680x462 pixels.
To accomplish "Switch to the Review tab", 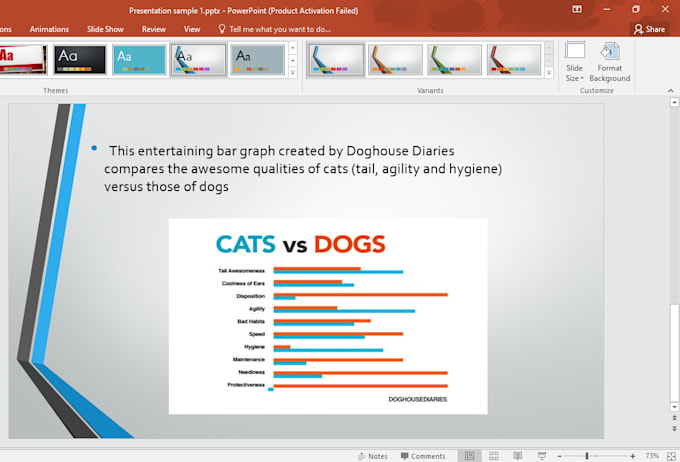I will tap(154, 29).
